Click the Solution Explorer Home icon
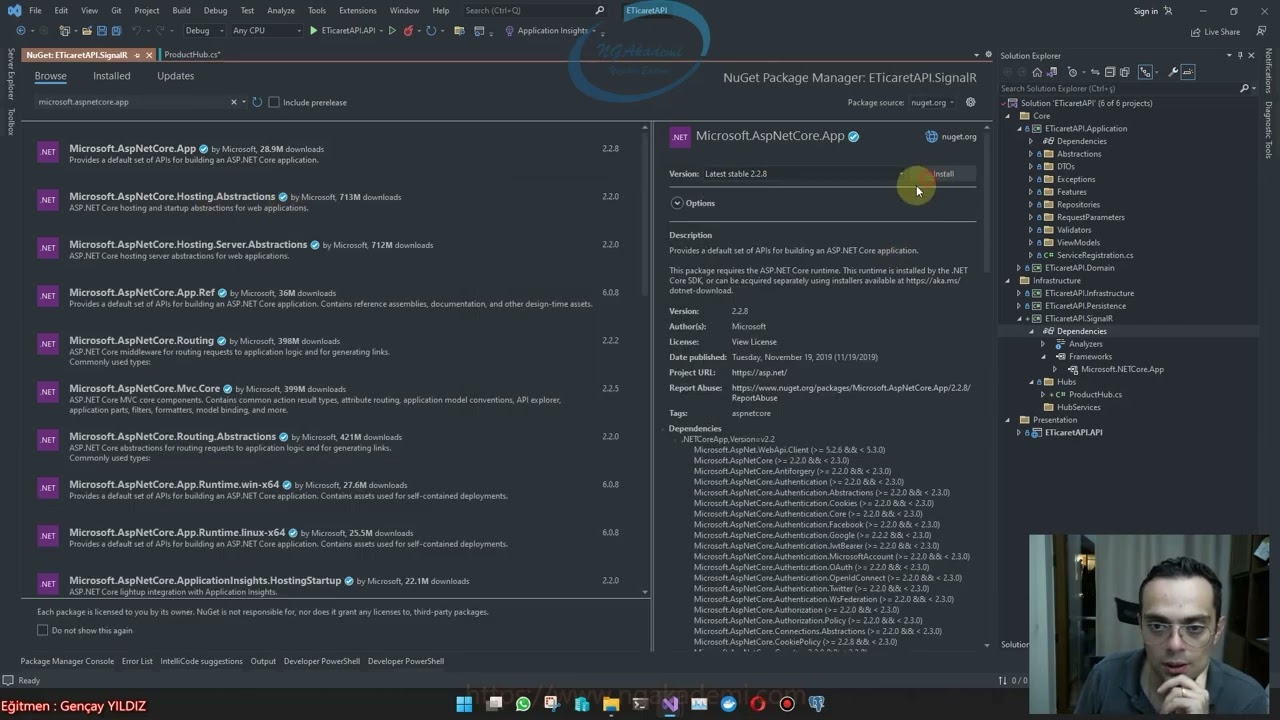The image size is (1280, 720). 1037,72
